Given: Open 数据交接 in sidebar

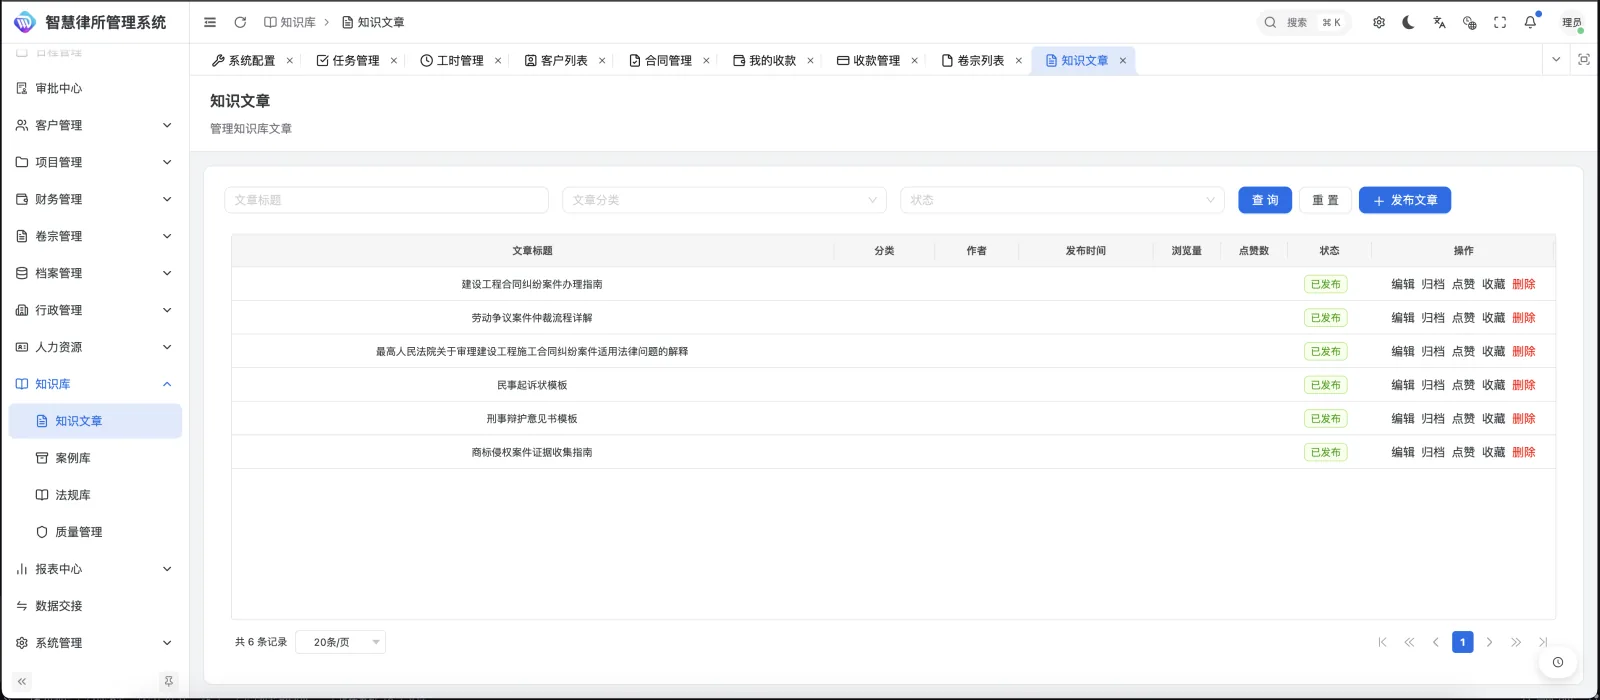Looking at the screenshot, I should (x=95, y=606).
